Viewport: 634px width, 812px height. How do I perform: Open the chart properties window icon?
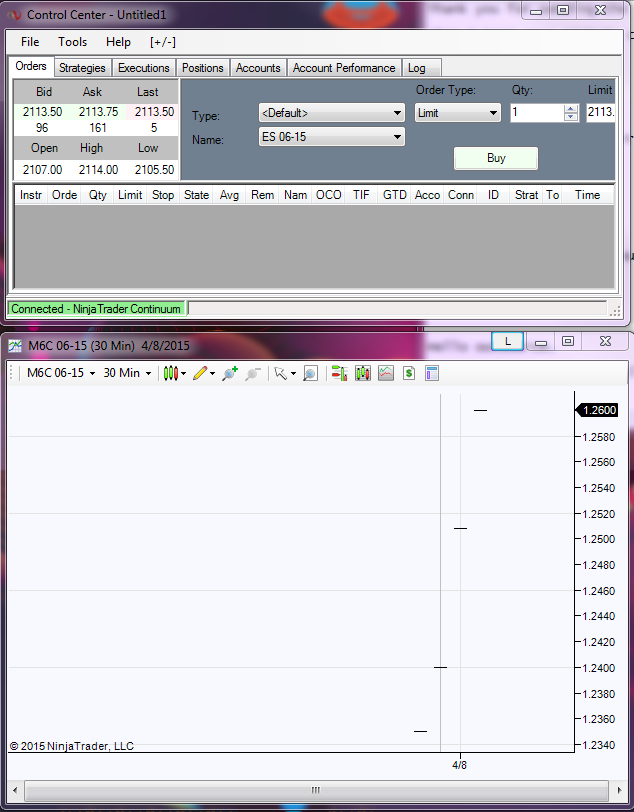click(x=432, y=373)
